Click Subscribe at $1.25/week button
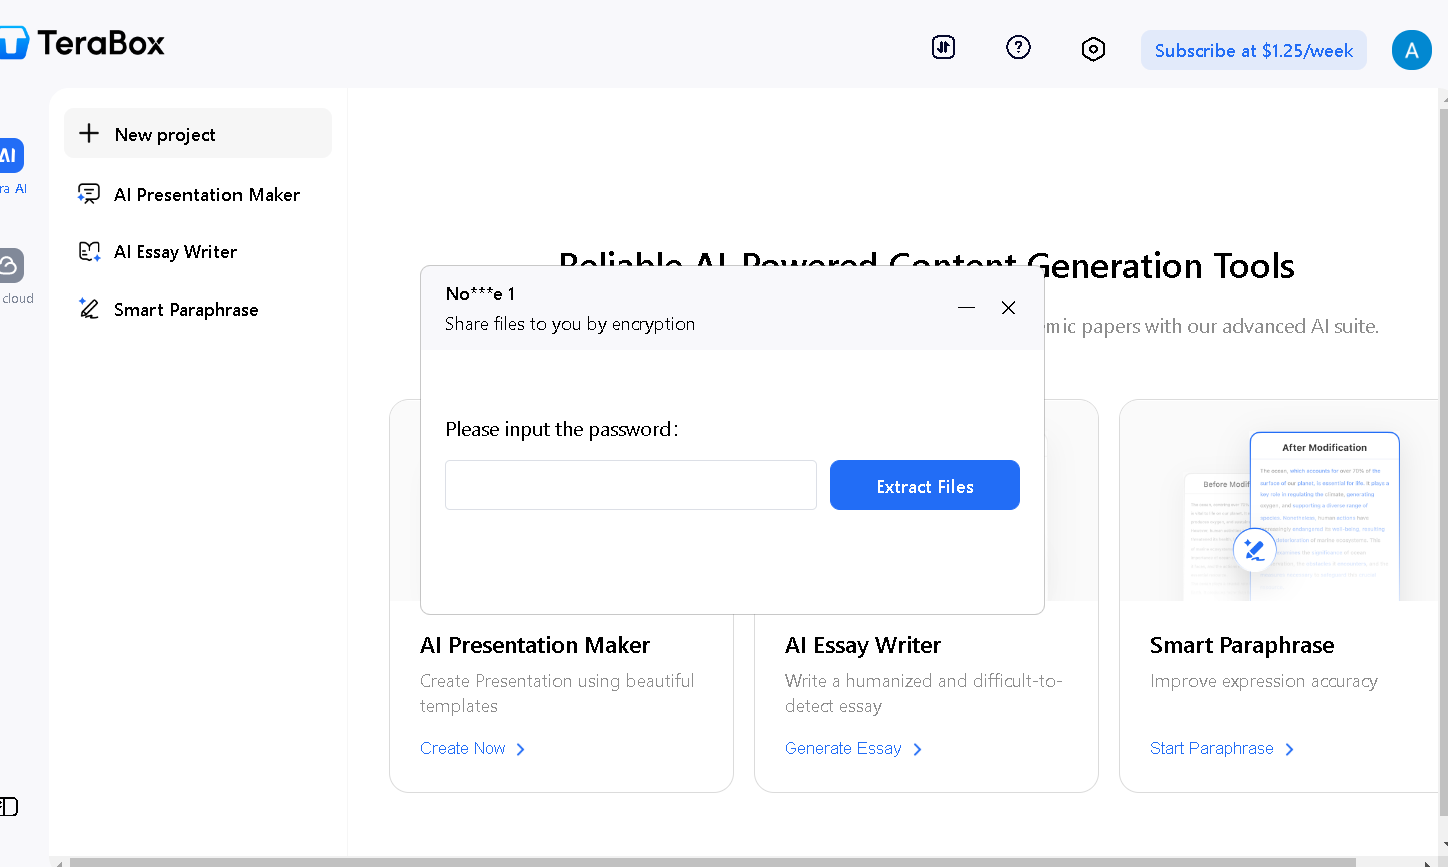The height and width of the screenshot is (867, 1448). [1253, 50]
